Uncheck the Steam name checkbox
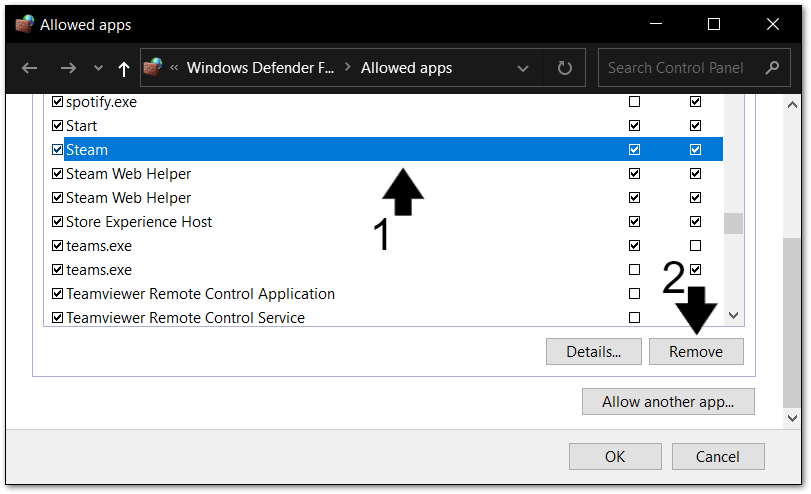Screen dimensions: 811x494 (x=57, y=149)
